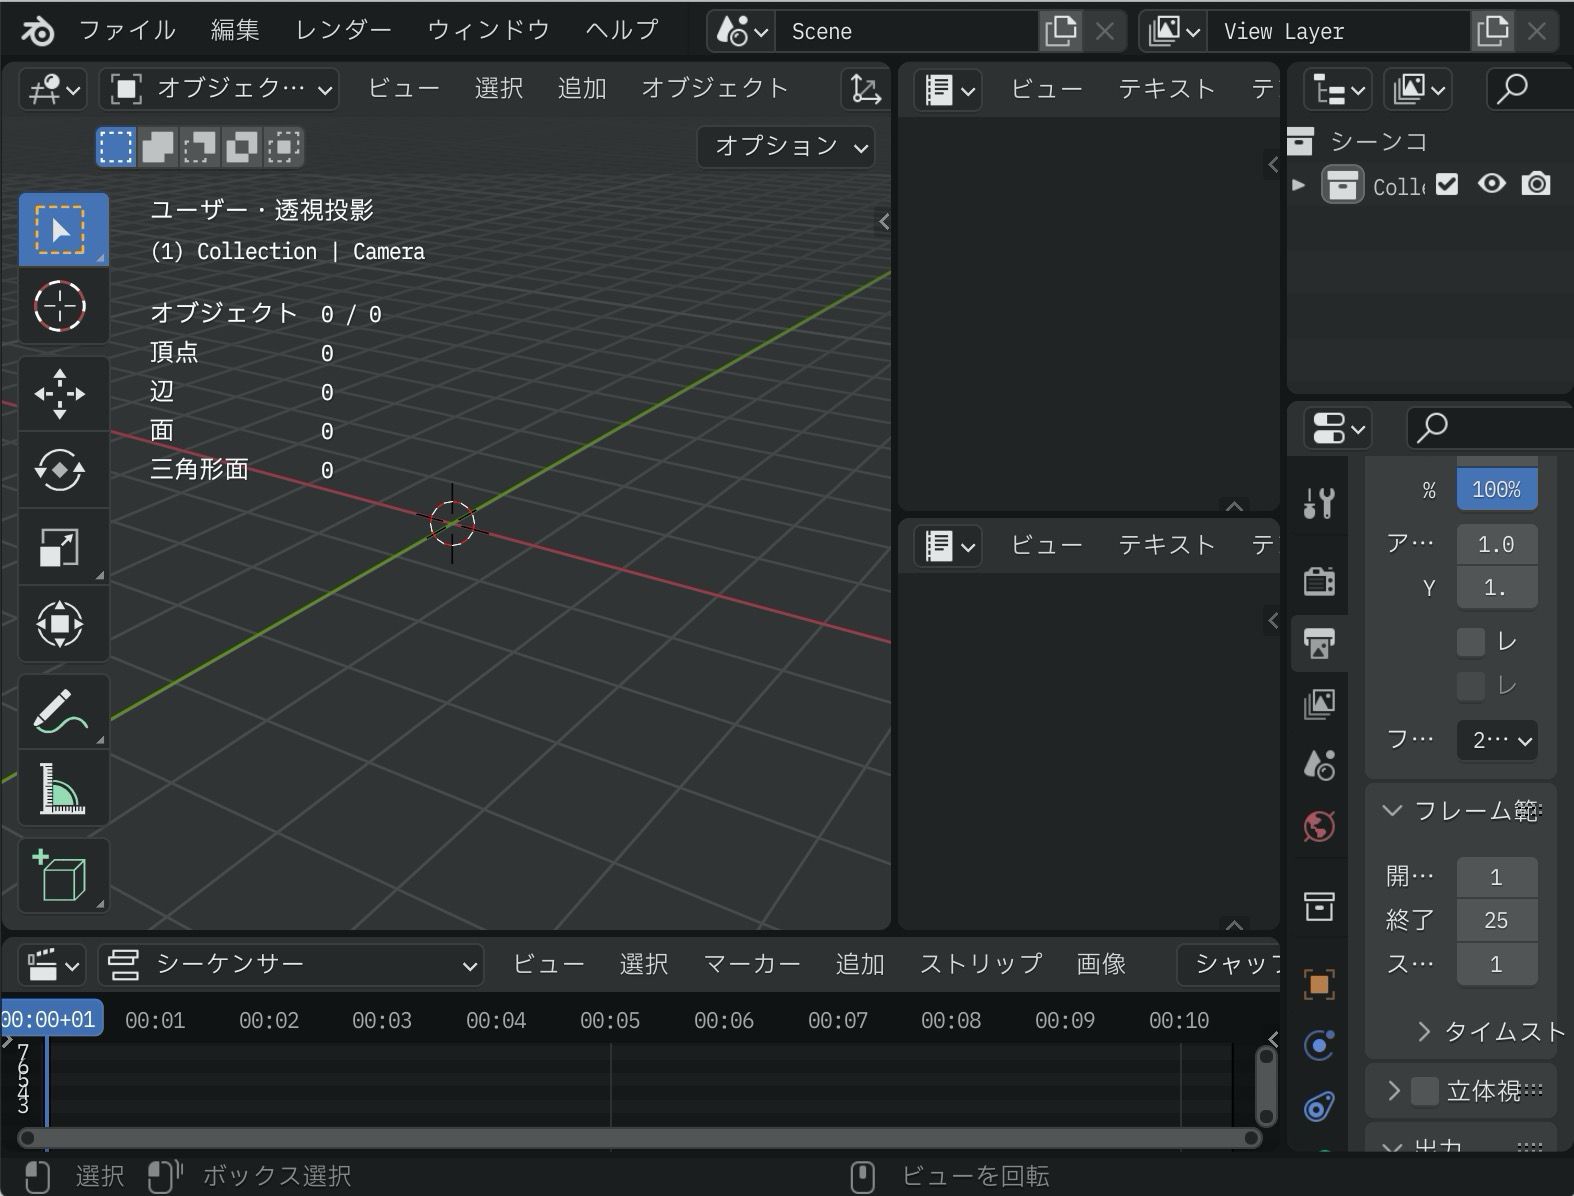The width and height of the screenshot is (1574, 1196).
Task: Open the Object Constraints properties tab
Action: [1319, 1107]
